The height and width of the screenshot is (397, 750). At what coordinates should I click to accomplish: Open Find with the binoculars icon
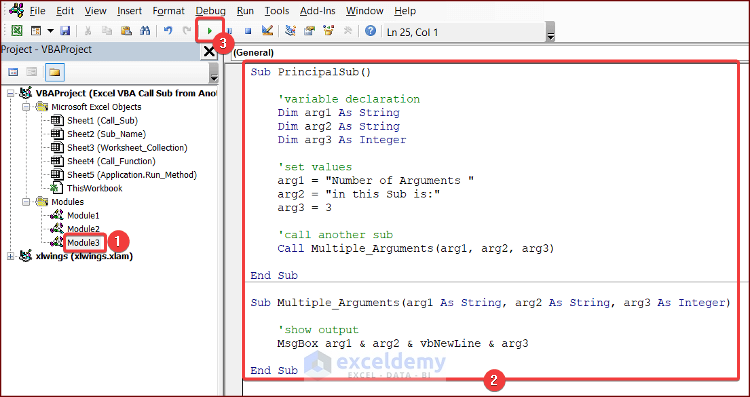click(144, 31)
